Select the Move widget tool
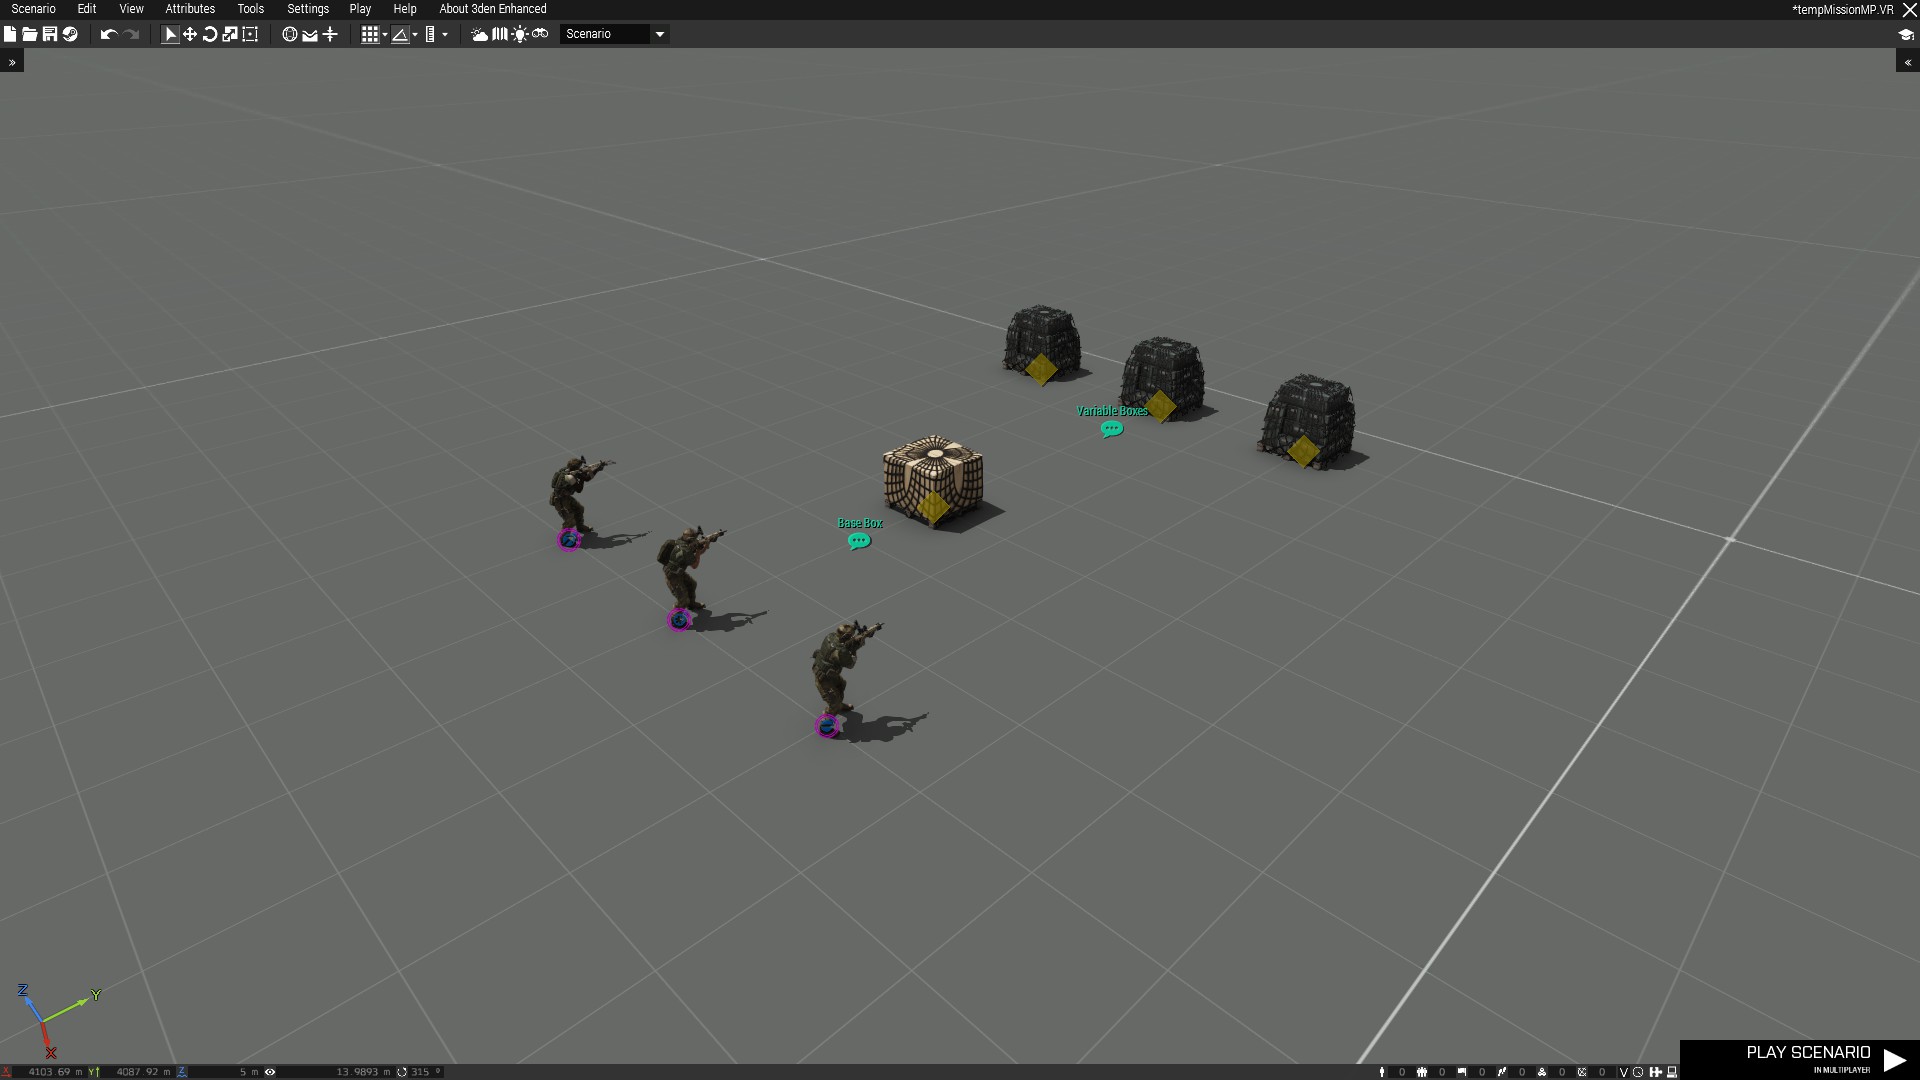 190,34
